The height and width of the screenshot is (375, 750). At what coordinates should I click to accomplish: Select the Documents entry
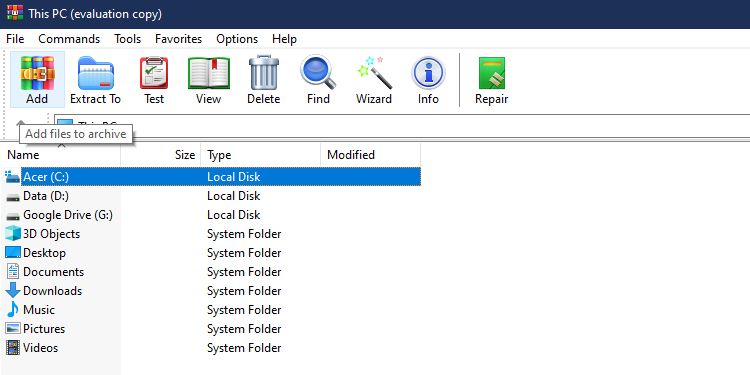pos(53,272)
